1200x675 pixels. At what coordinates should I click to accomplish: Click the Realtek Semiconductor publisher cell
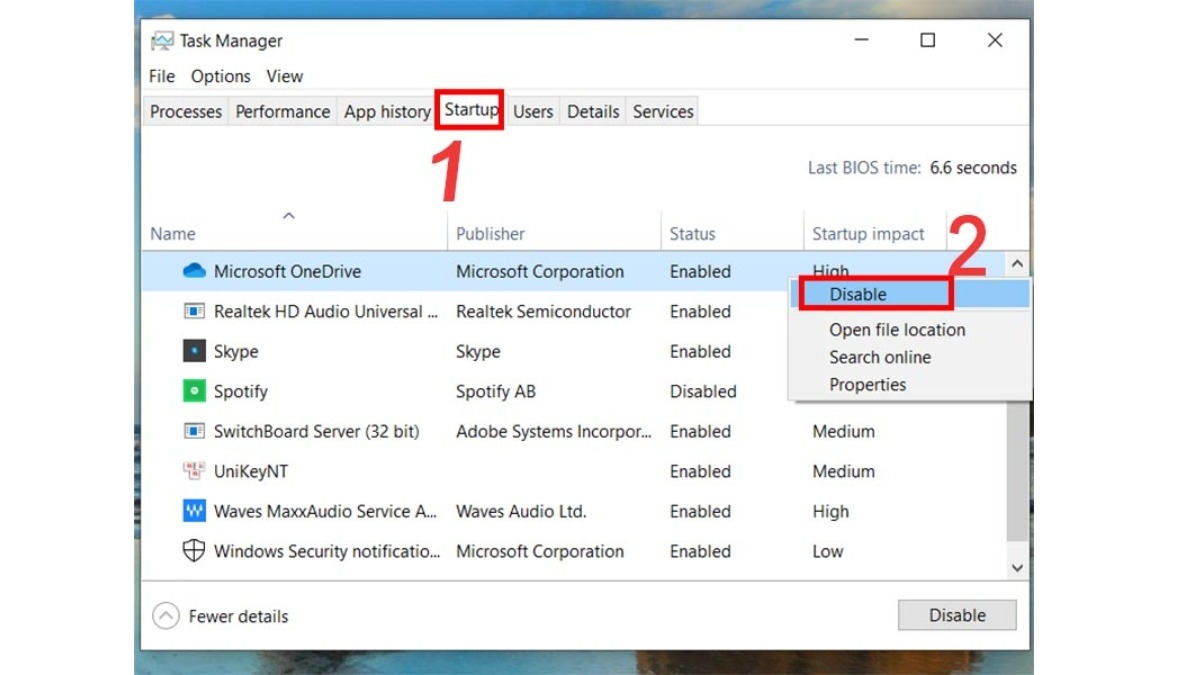(x=543, y=311)
